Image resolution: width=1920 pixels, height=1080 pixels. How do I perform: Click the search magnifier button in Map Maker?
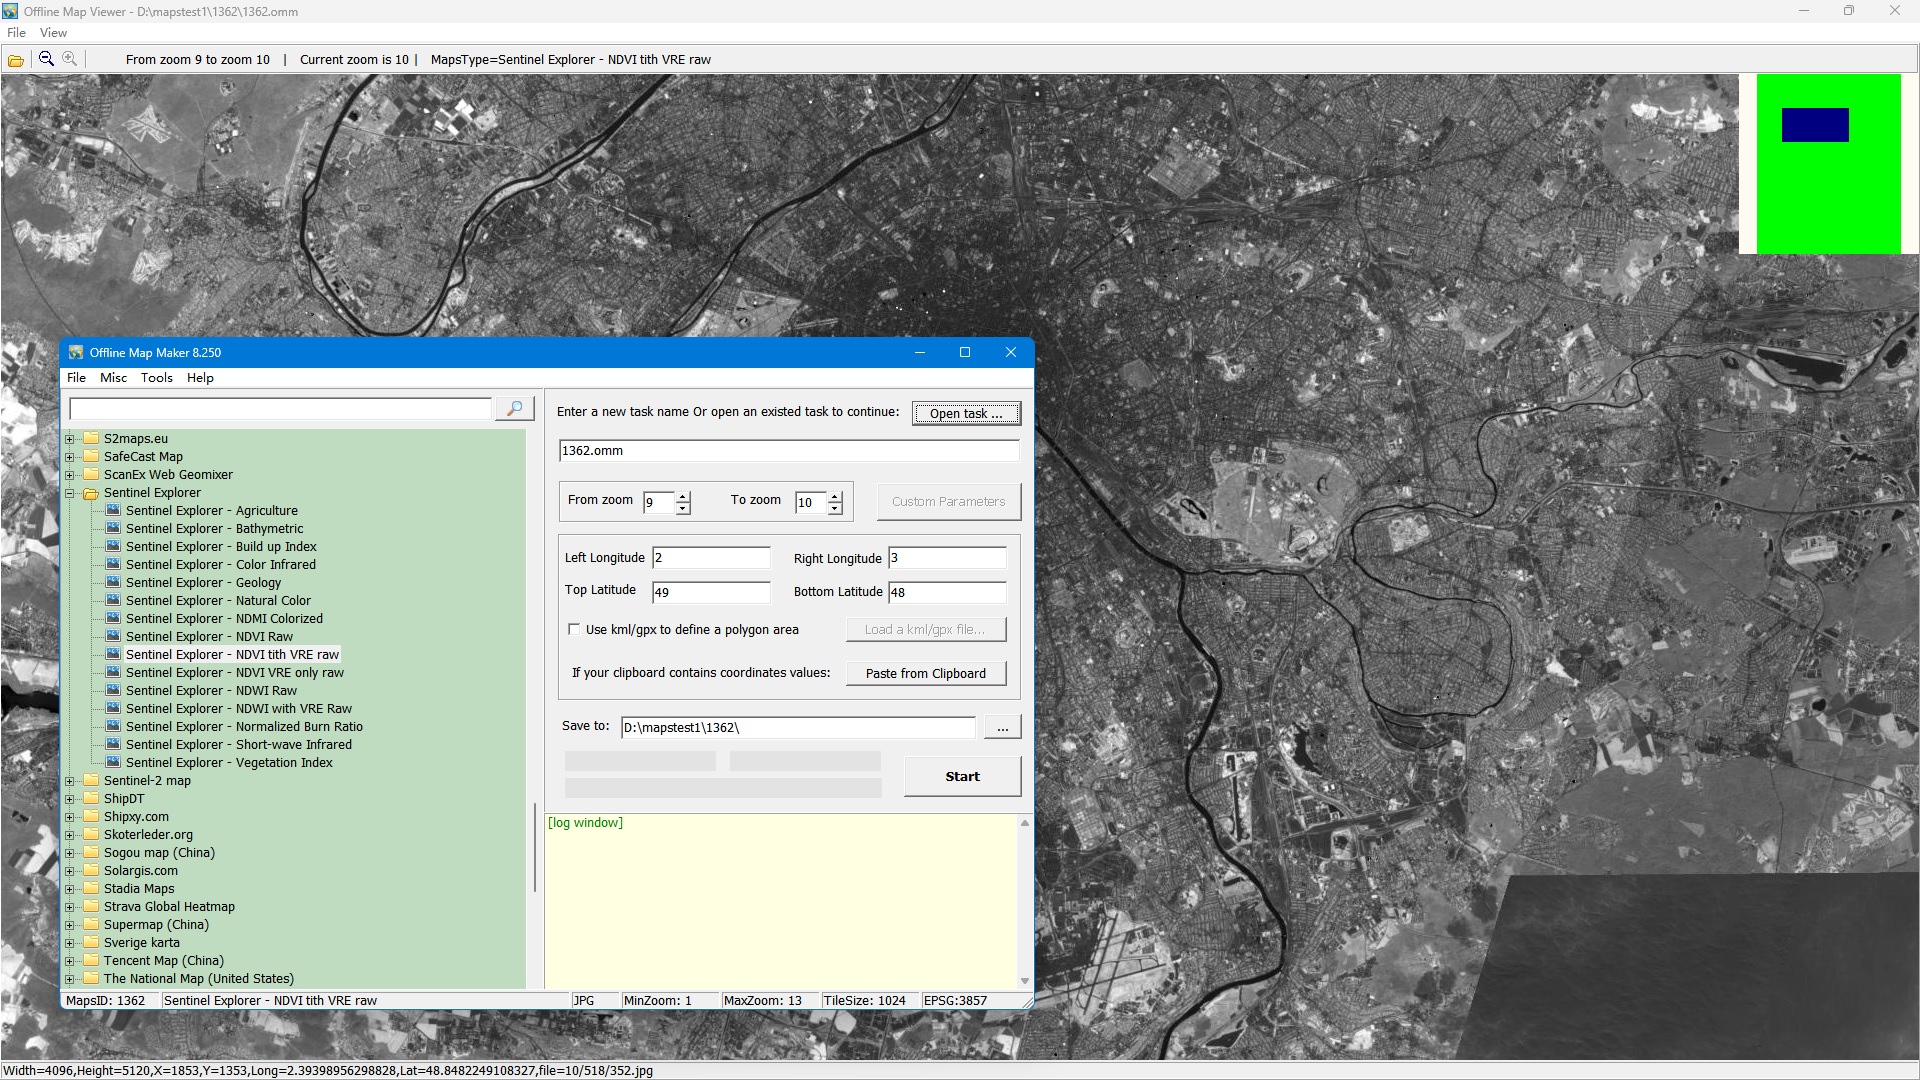point(515,408)
